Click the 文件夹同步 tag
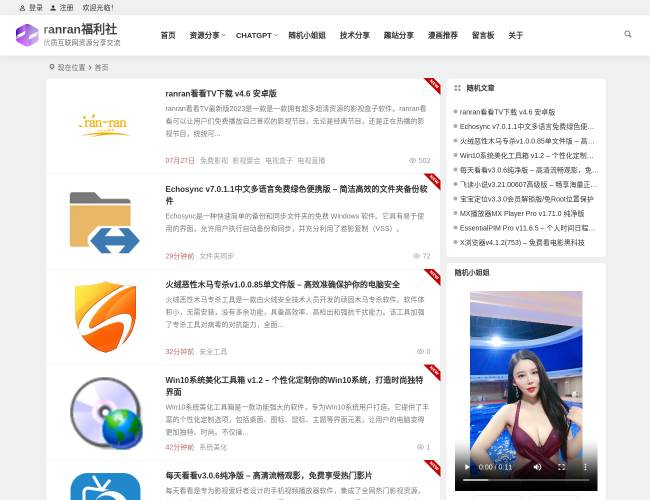This screenshot has height=500, width=650. pyautogui.click(x=217, y=256)
